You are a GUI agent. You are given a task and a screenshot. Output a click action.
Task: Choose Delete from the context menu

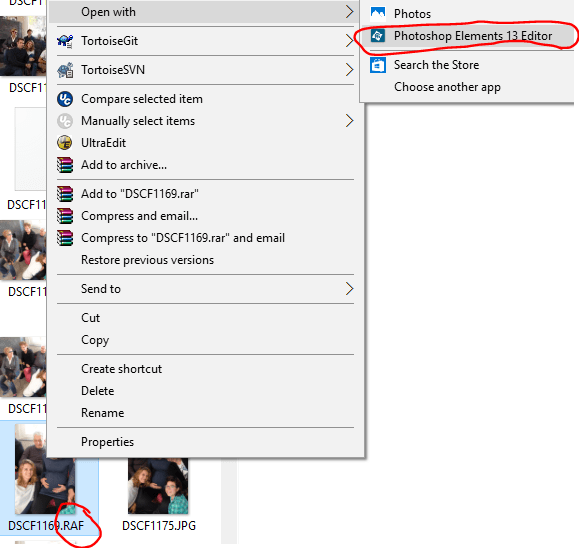pyautogui.click(x=205, y=391)
